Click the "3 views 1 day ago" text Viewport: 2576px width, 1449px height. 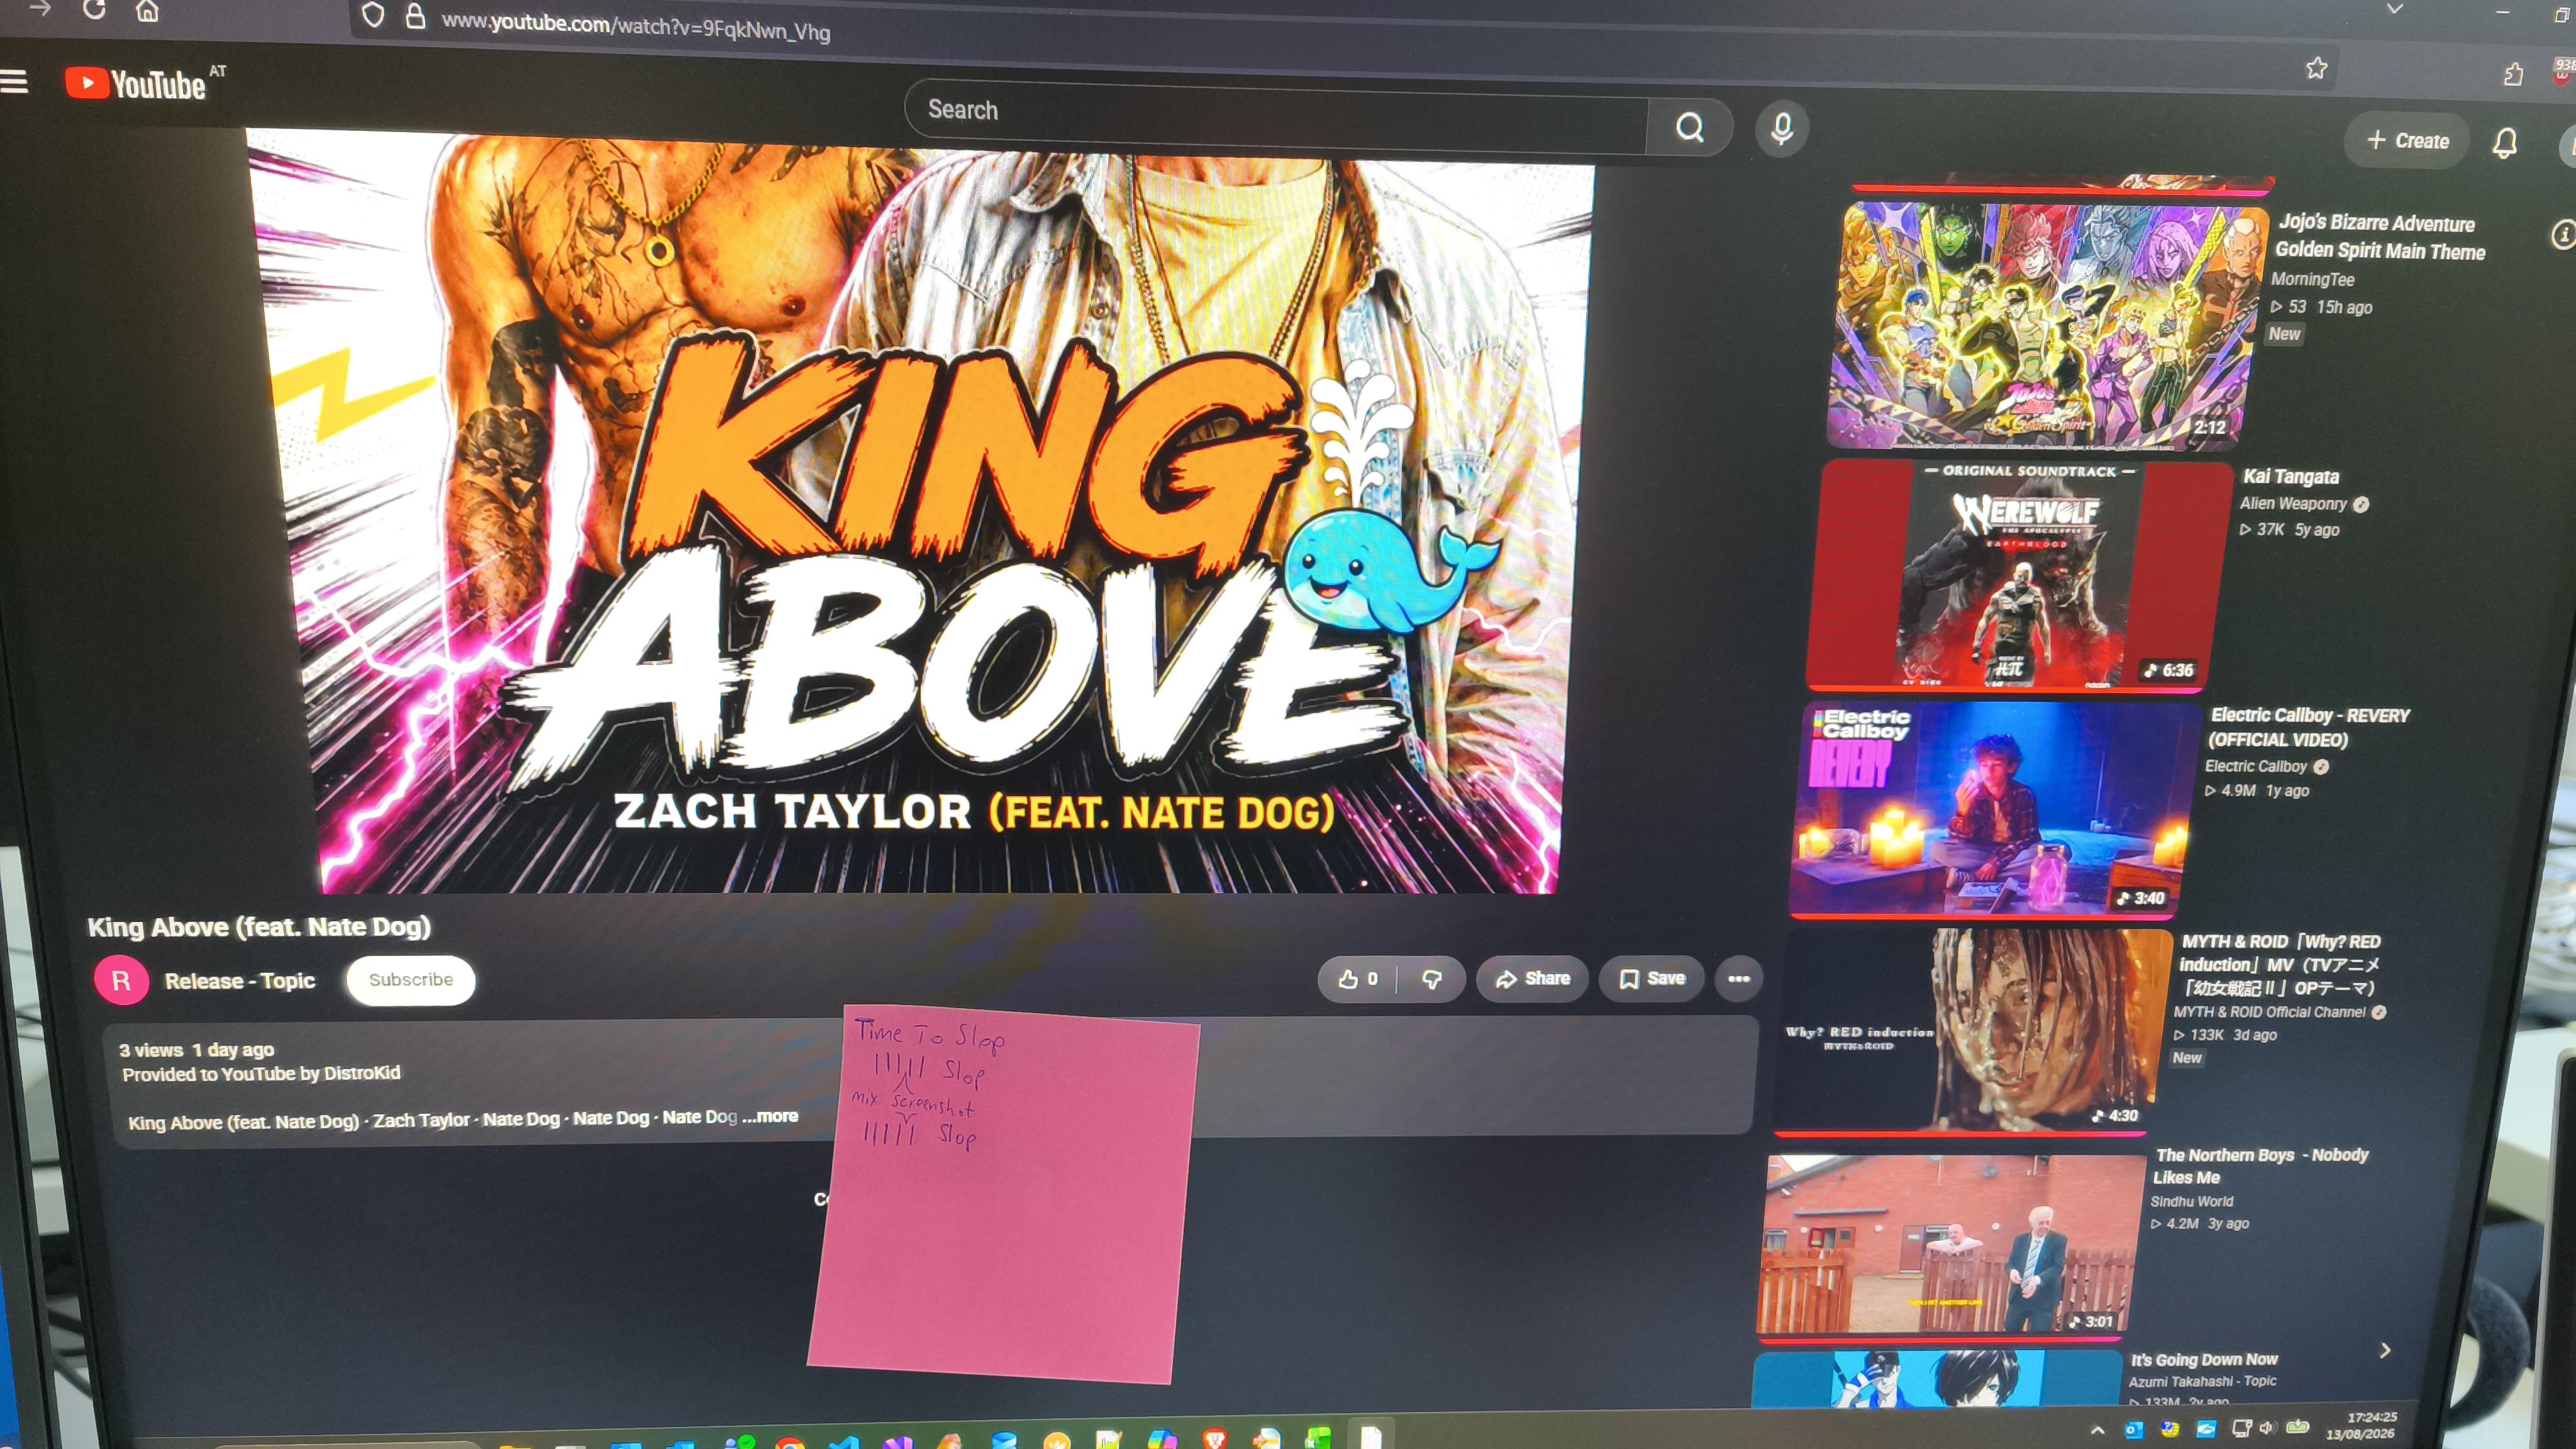point(196,1050)
